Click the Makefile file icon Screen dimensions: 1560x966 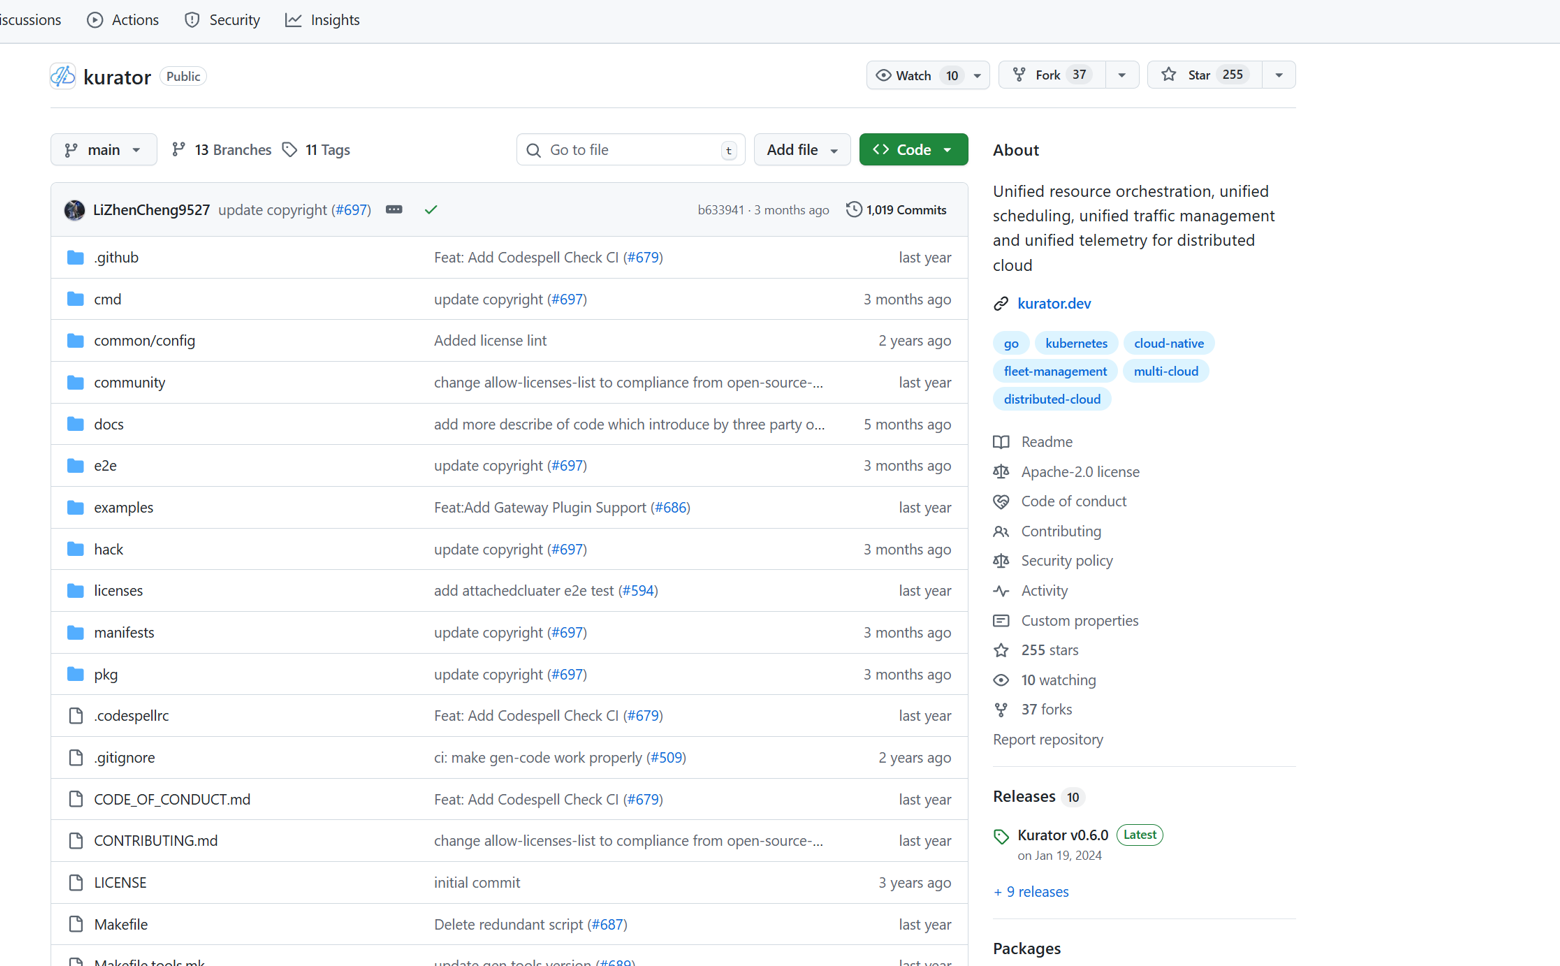pyautogui.click(x=75, y=924)
